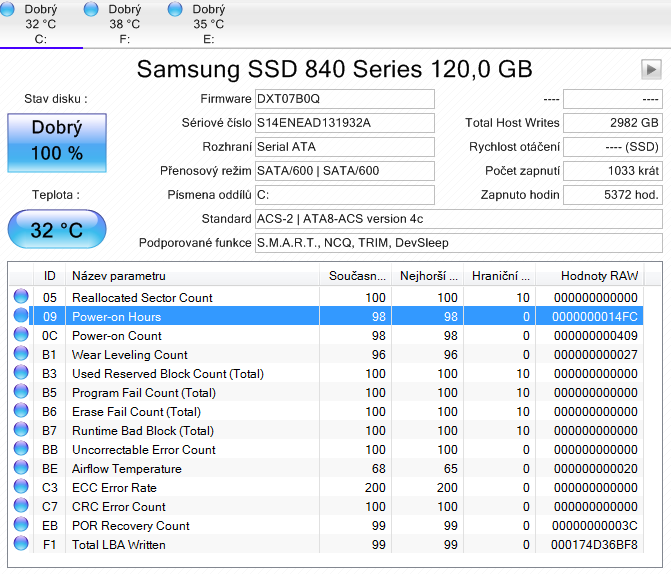671x574 pixels.
Task: Click status icon of POR Recovery Count row
Action: click(21, 524)
